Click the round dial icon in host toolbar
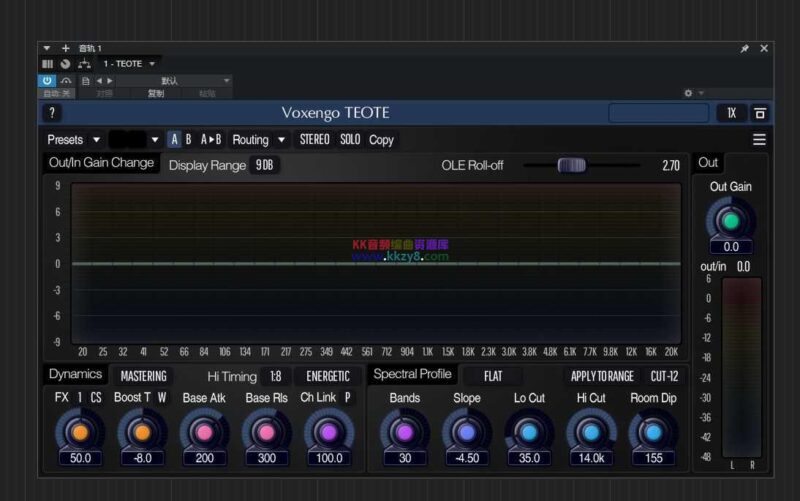Viewport: 800px width, 501px height. [x=65, y=64]
